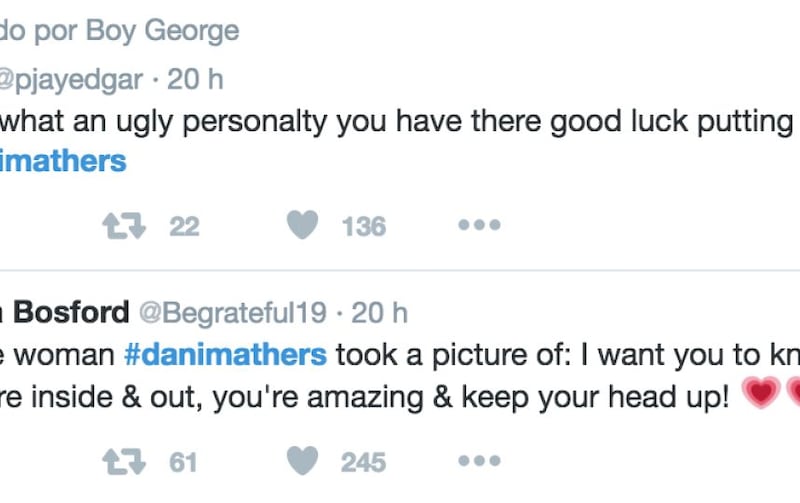The height and width of the screenshot is (503, 800).
Task: Open the hashtag link ending in imathers
Action: click(x=63, y=162)
